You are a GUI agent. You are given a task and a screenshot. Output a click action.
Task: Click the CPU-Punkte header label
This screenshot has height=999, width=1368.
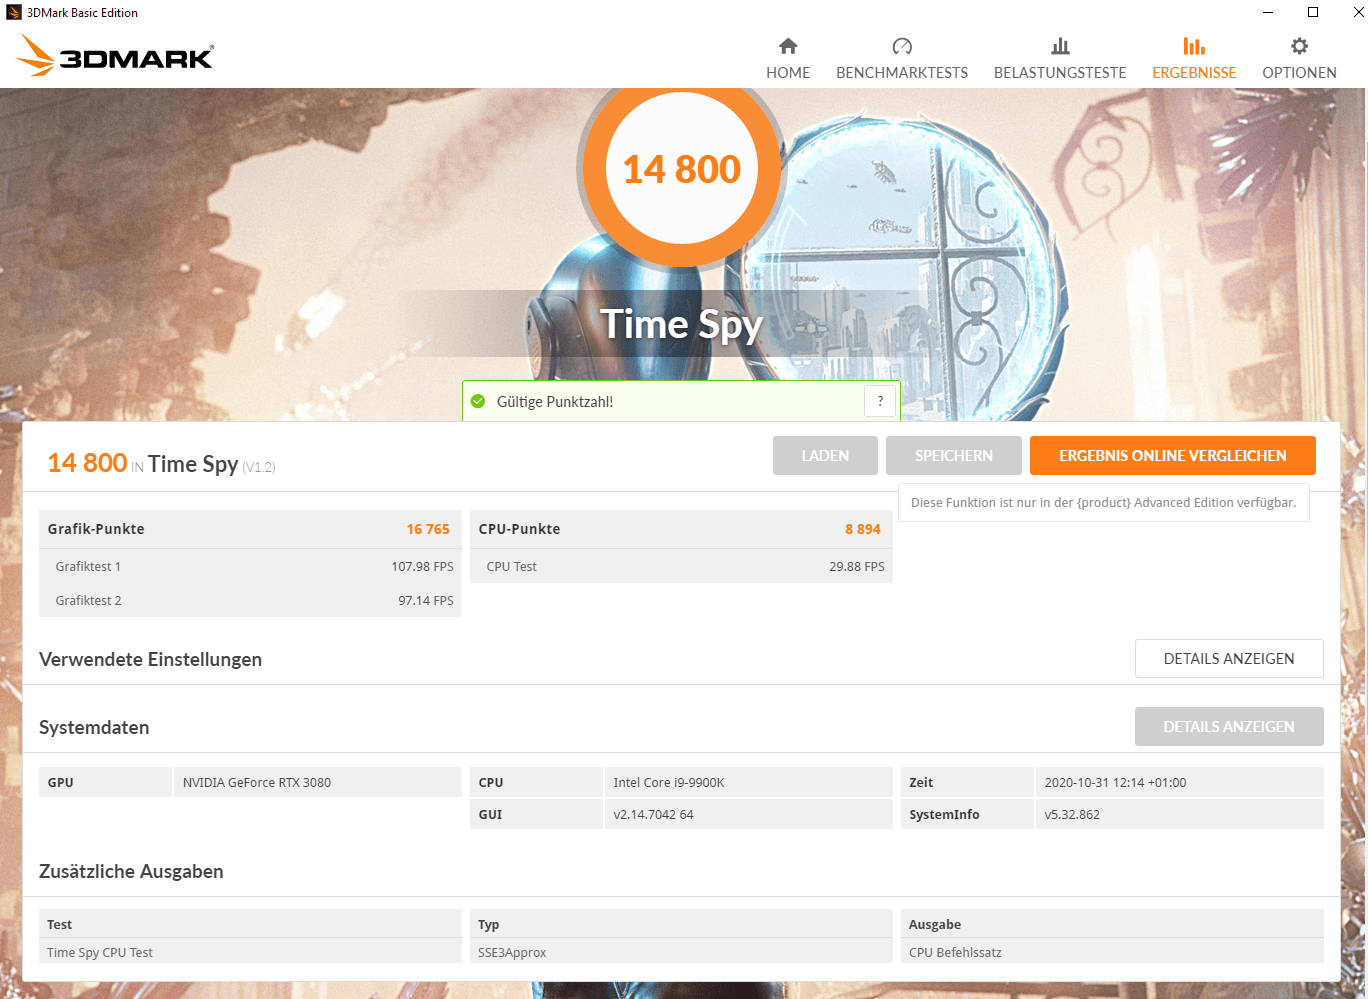(519, 529)
